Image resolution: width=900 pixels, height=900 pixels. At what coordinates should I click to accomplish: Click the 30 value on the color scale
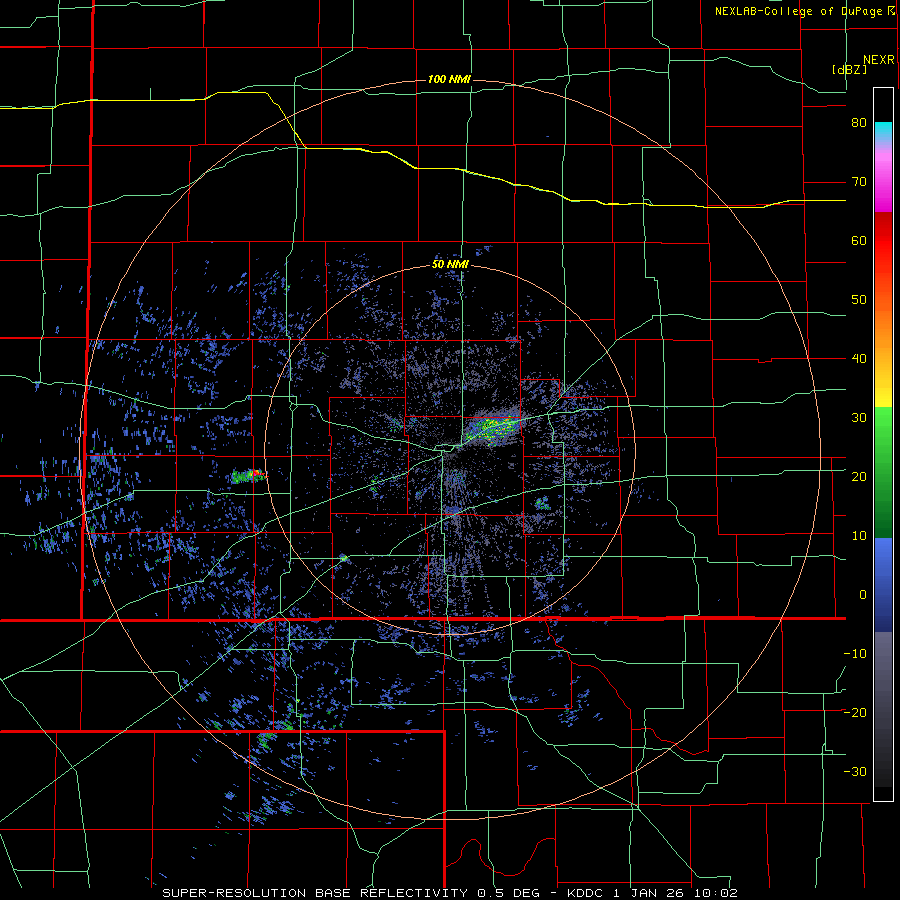coord(859,418)
